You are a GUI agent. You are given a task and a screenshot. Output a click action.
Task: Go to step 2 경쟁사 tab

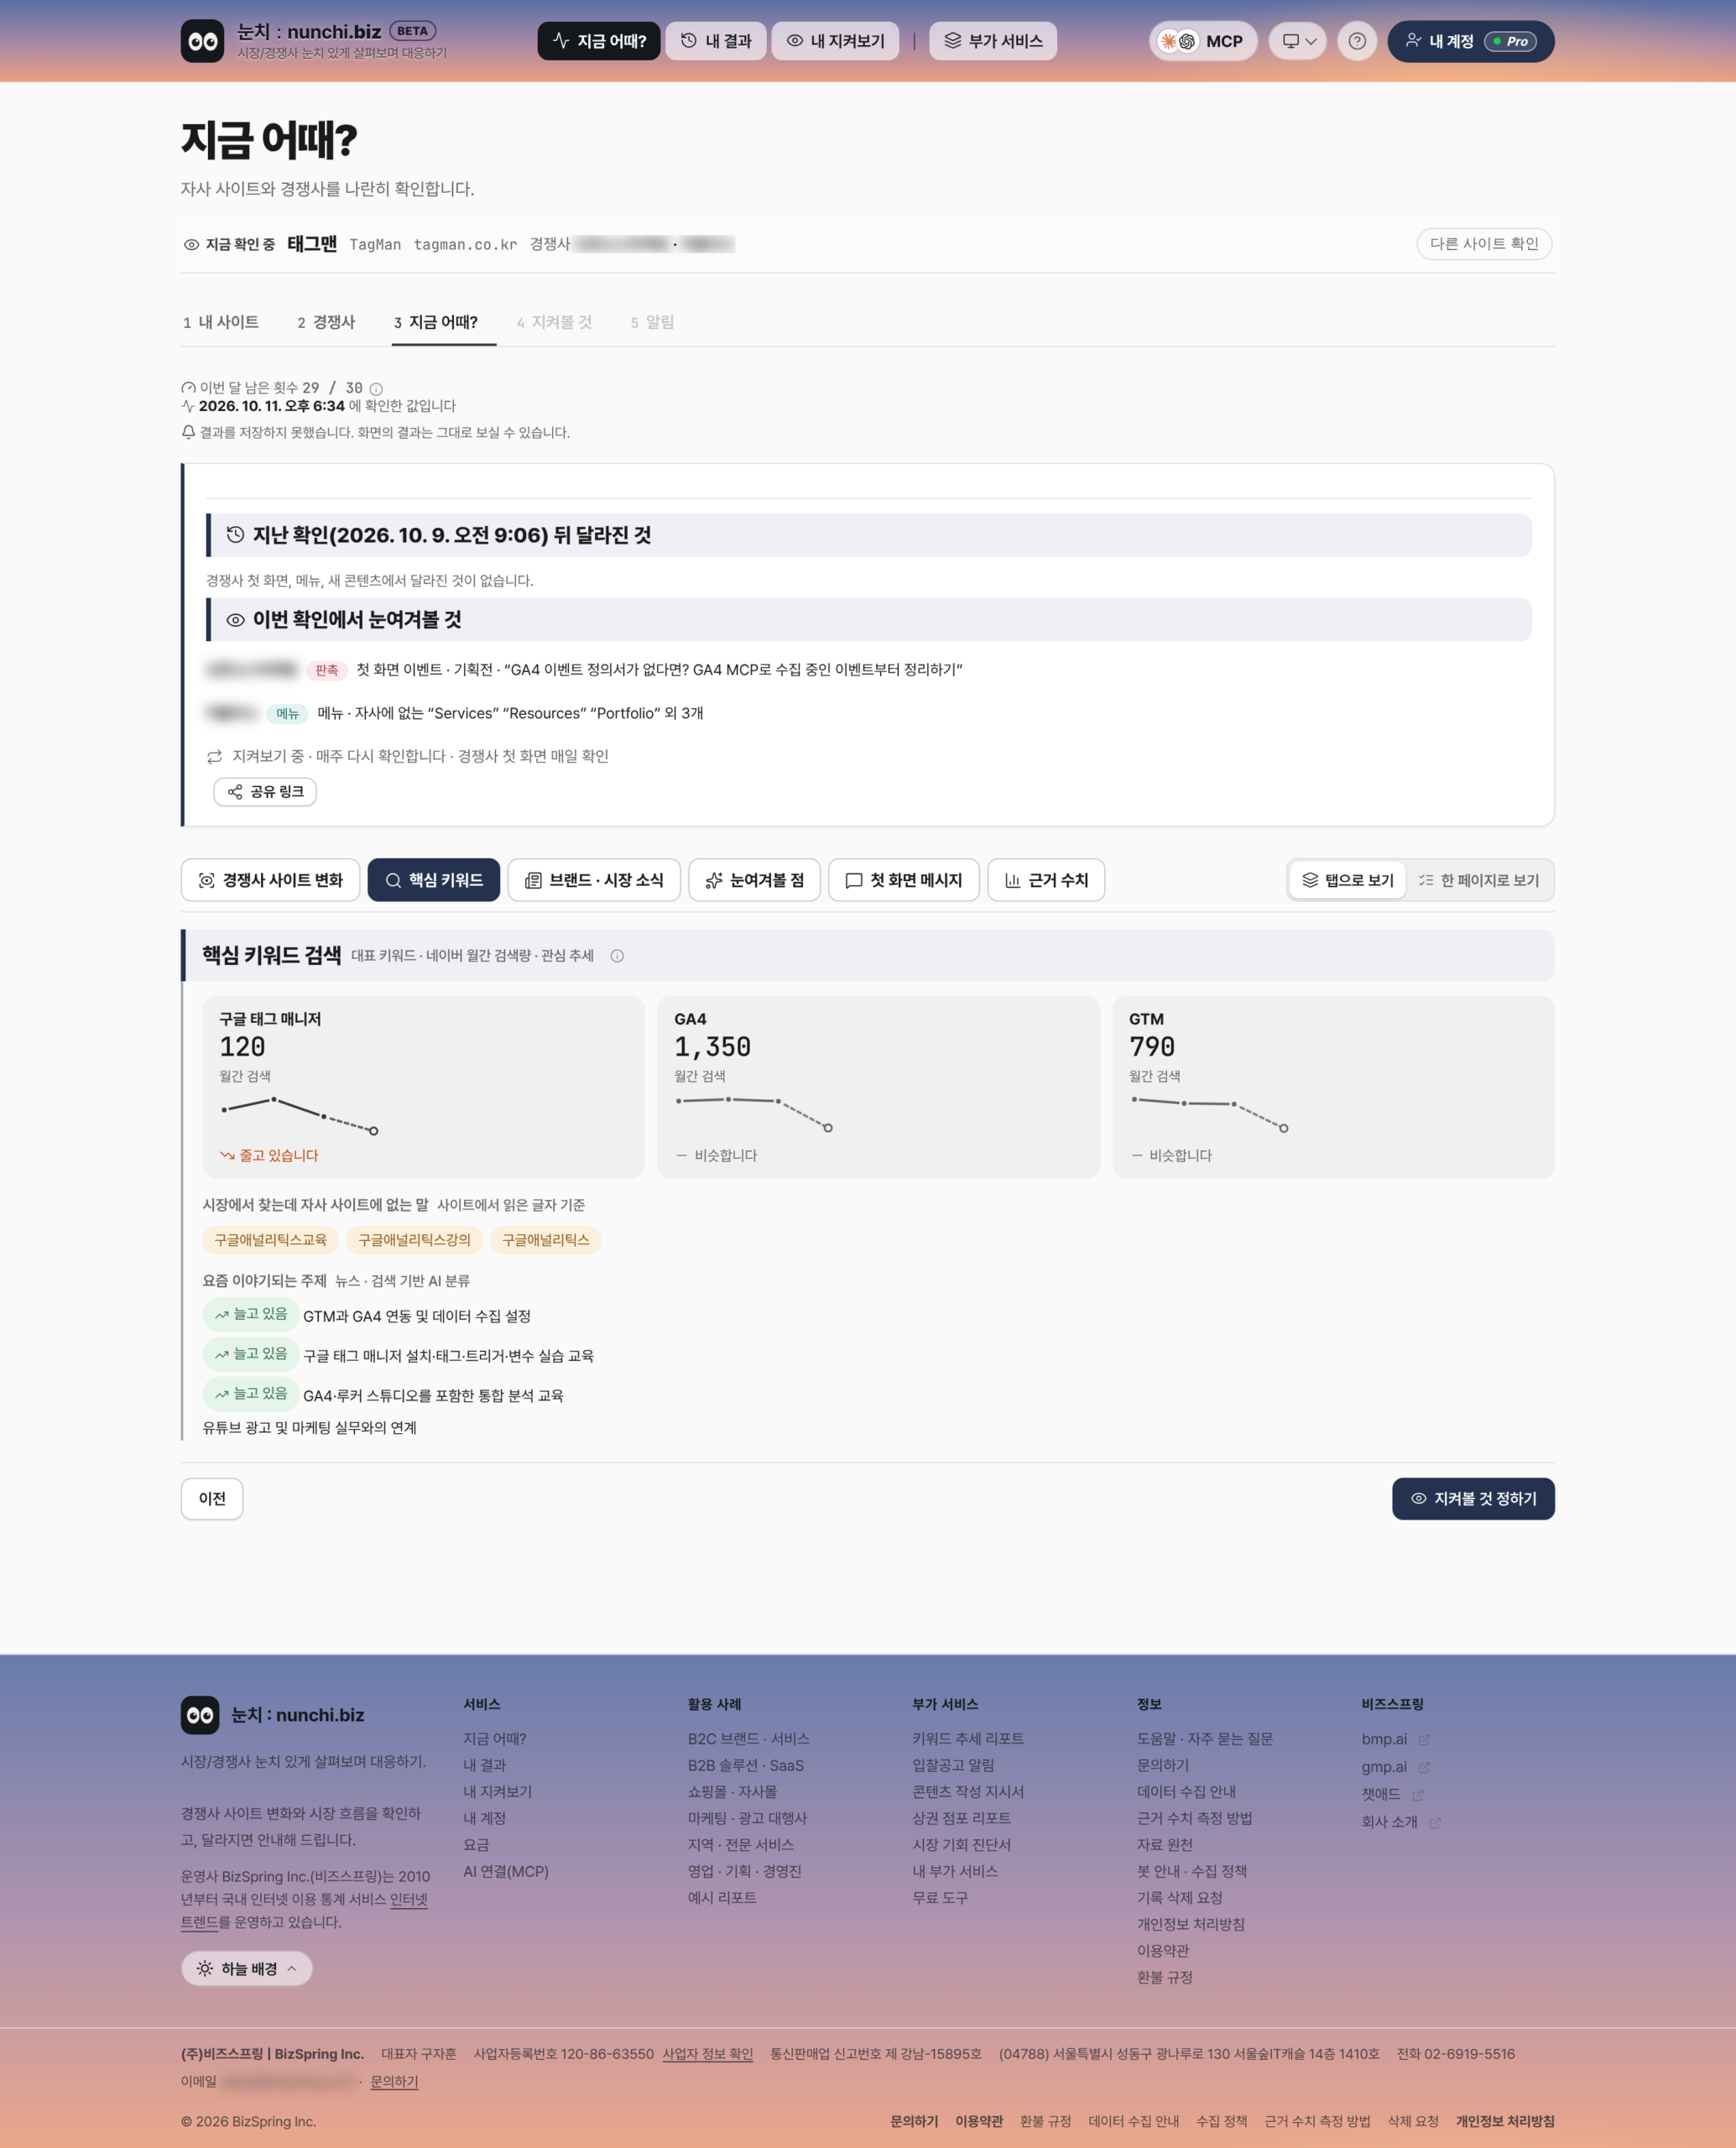[x=326, y=322]
